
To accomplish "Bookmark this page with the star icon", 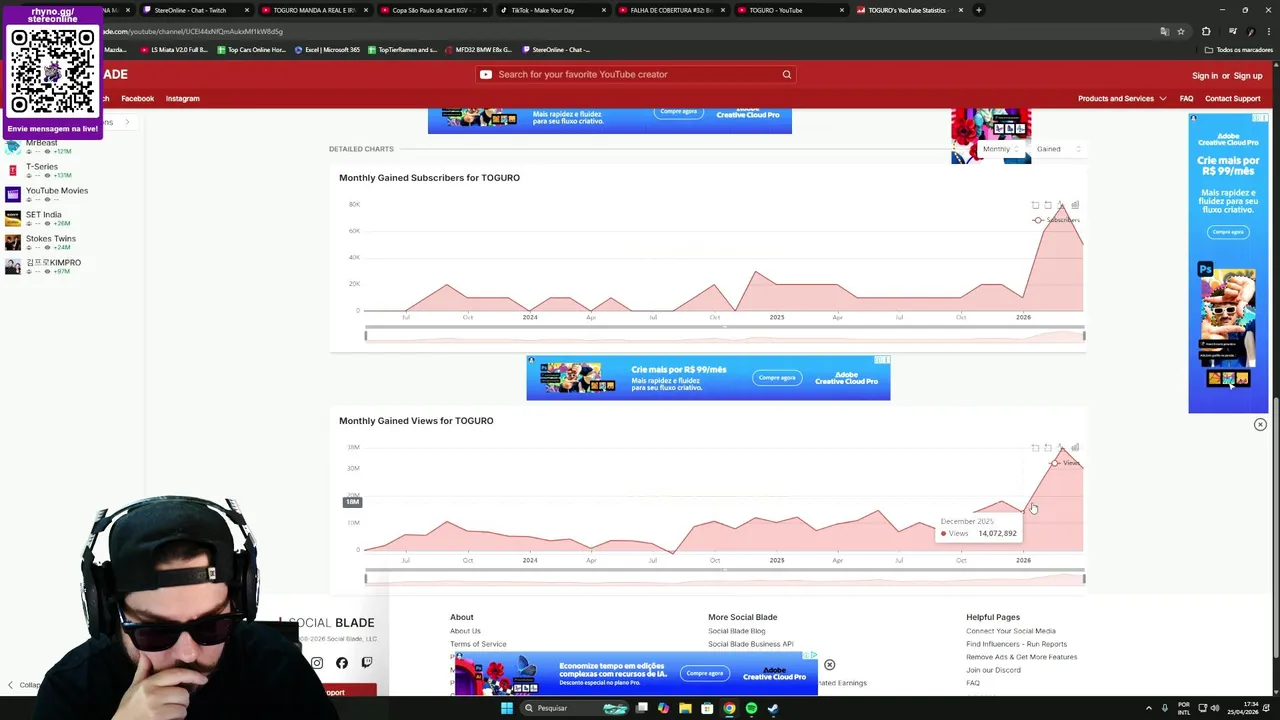I will 1181,31.
